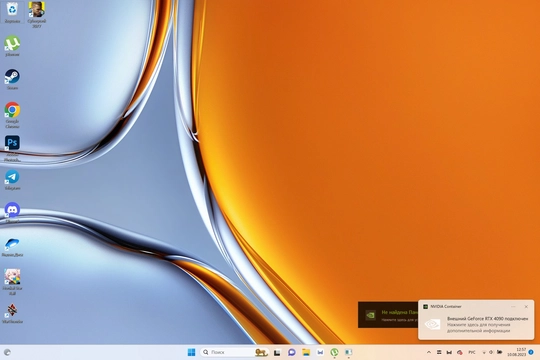This screenshot has height=360, width=540.
Task: Open uTorrent from the taskbar
Action: pyautogui.click(x=334, y=352)
